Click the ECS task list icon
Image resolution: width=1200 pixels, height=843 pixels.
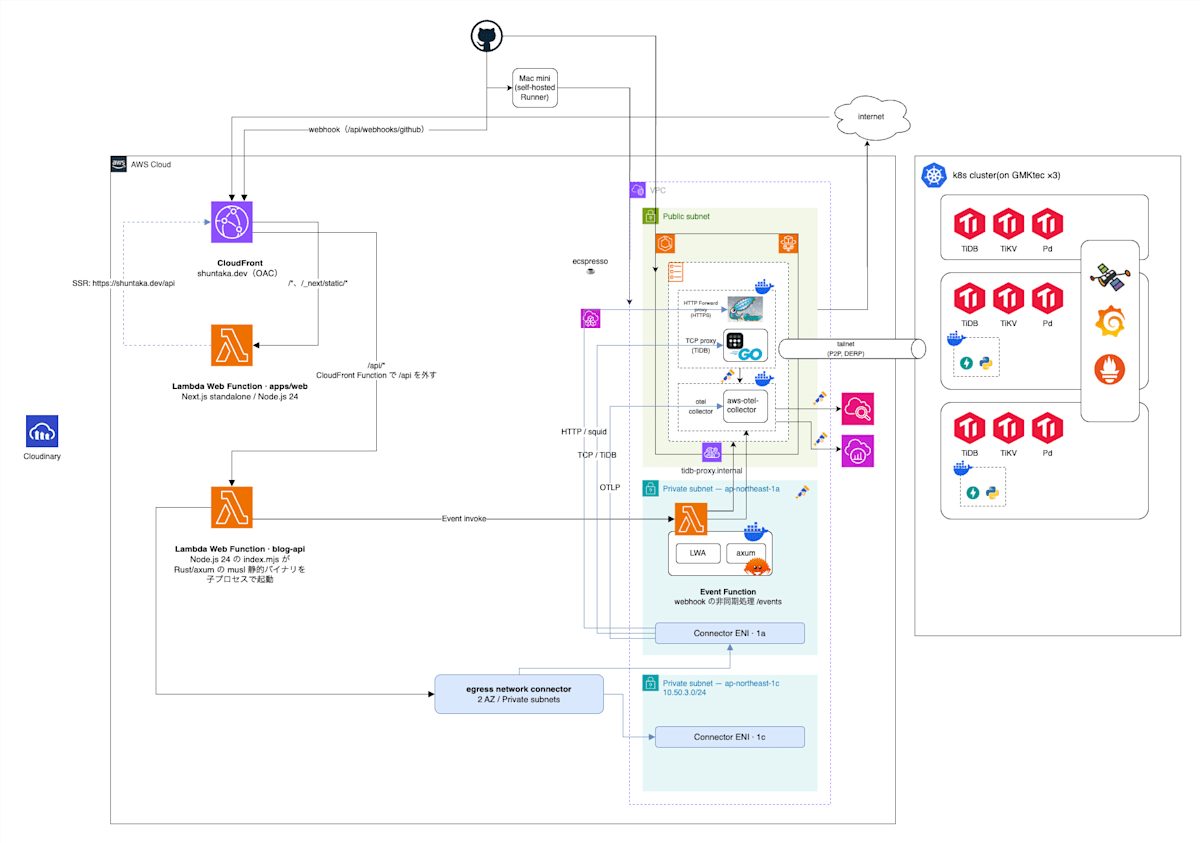tap(675, 271)
